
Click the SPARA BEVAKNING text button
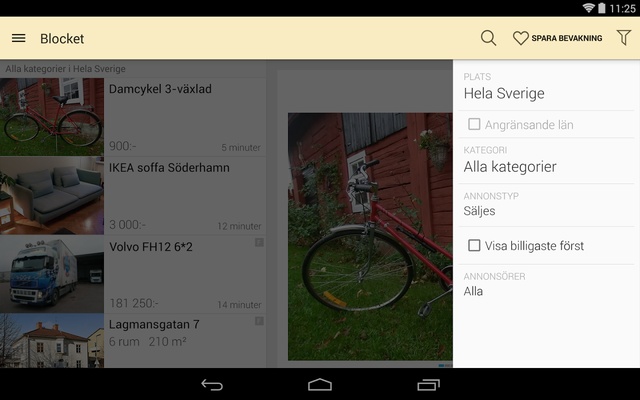(567, 38)
